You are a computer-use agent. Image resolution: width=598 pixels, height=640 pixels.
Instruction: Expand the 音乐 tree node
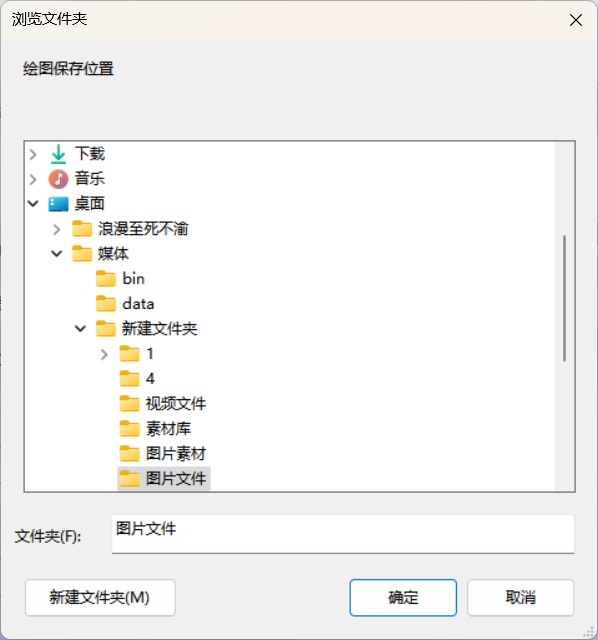33,179
